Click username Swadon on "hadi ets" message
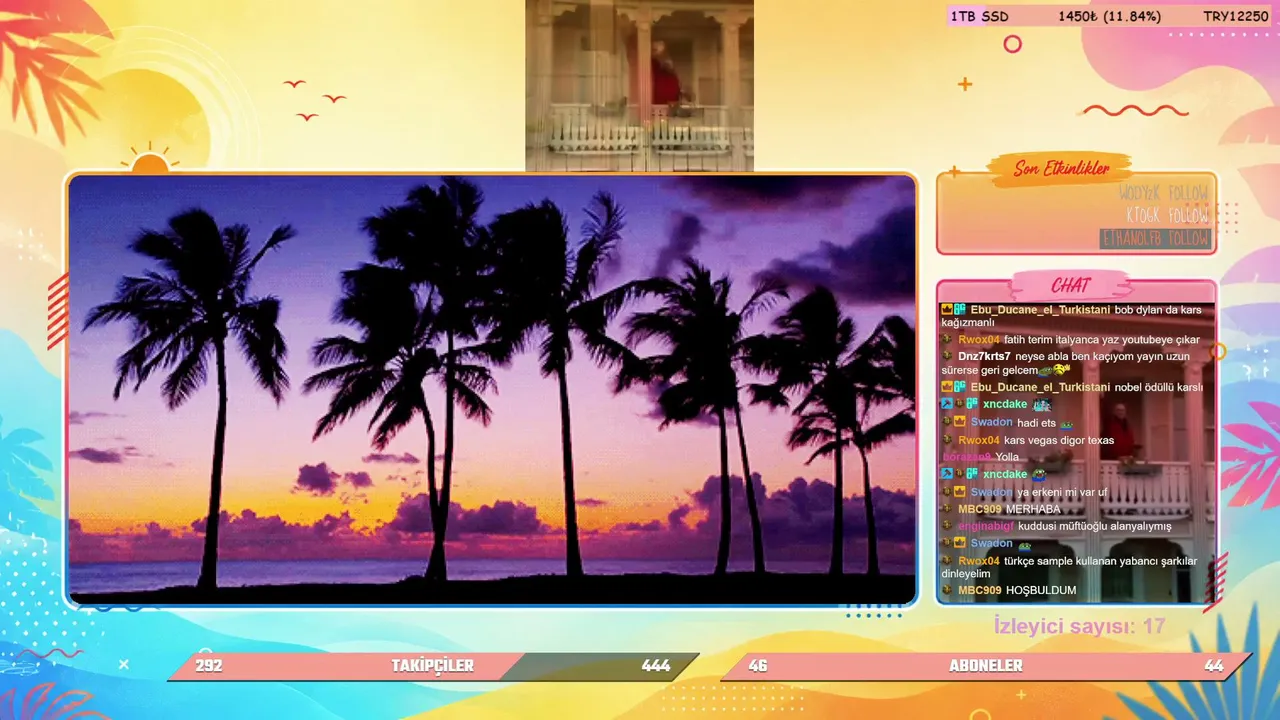Viewport: 1280px width, 720px height. coord(992,423)
